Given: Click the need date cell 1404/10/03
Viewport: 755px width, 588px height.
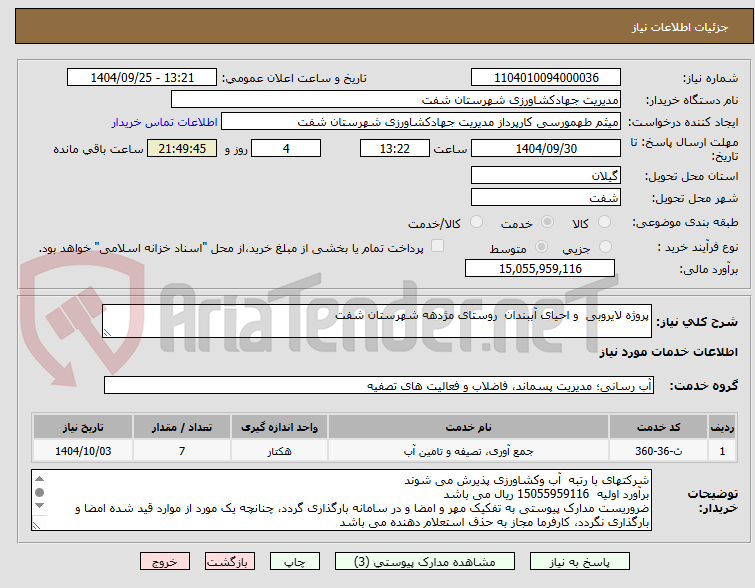Looking at the screenshot, I should pos(83,451).
